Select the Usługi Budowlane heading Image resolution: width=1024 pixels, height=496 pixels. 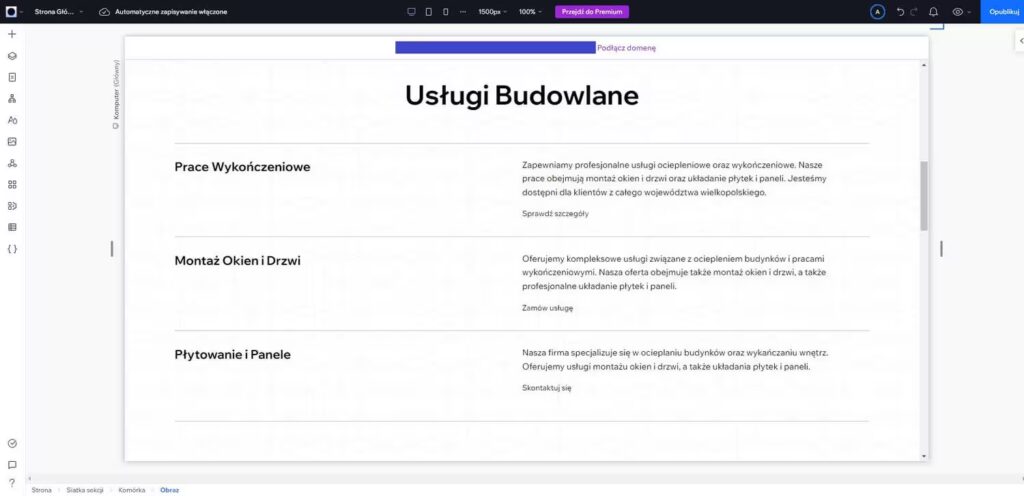coord(522,95)
